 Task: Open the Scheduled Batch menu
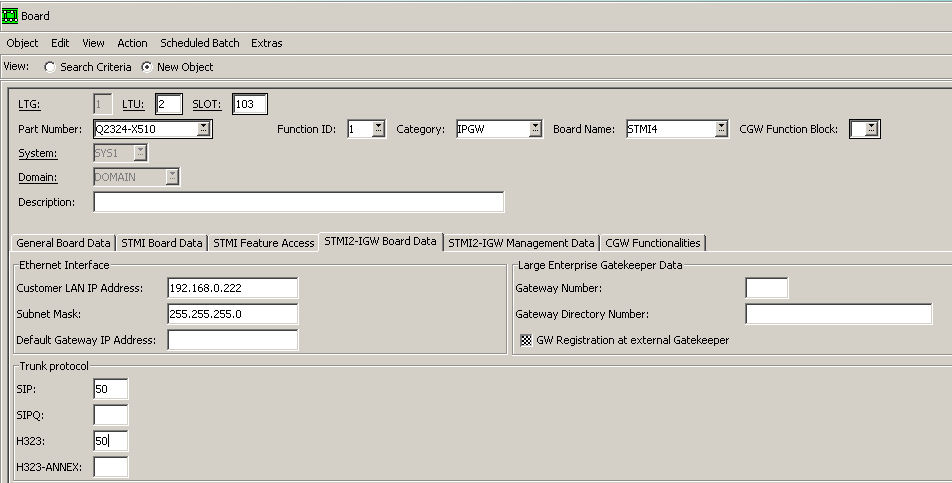click(200, 43)
